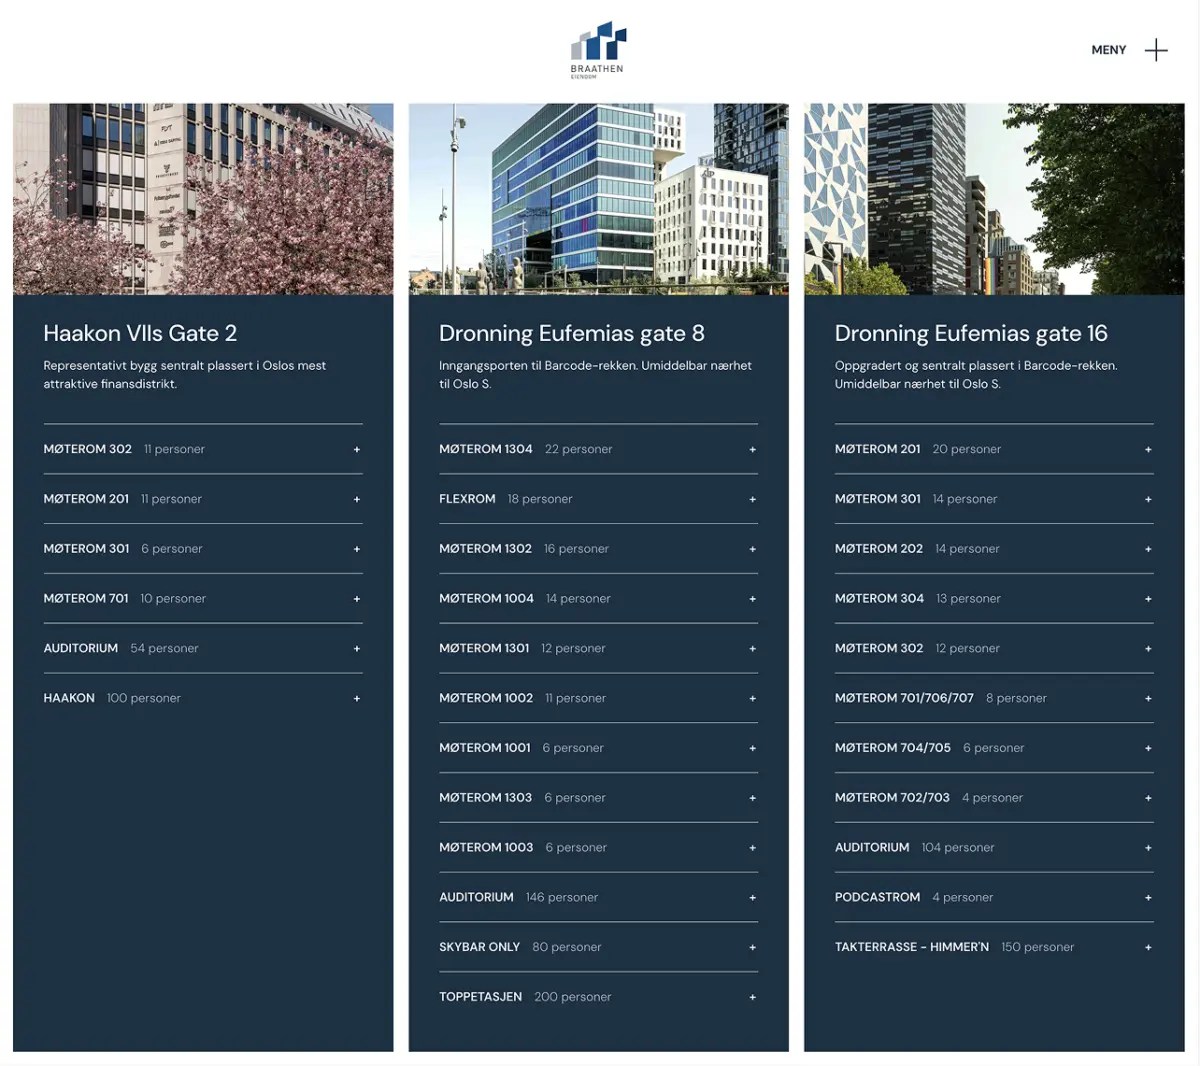
Task: Click plus icon beside Toppetasjen
Action: (x=753, y=997)
